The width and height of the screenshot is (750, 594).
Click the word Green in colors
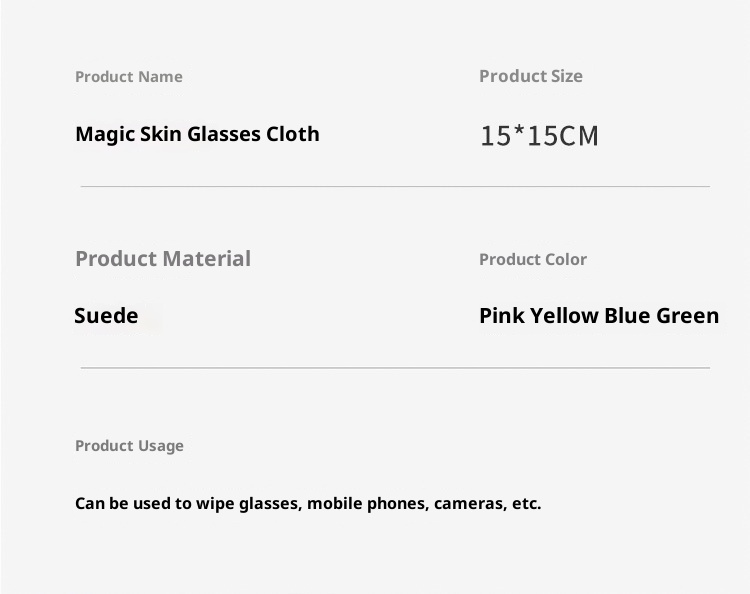tap(687, 316)
